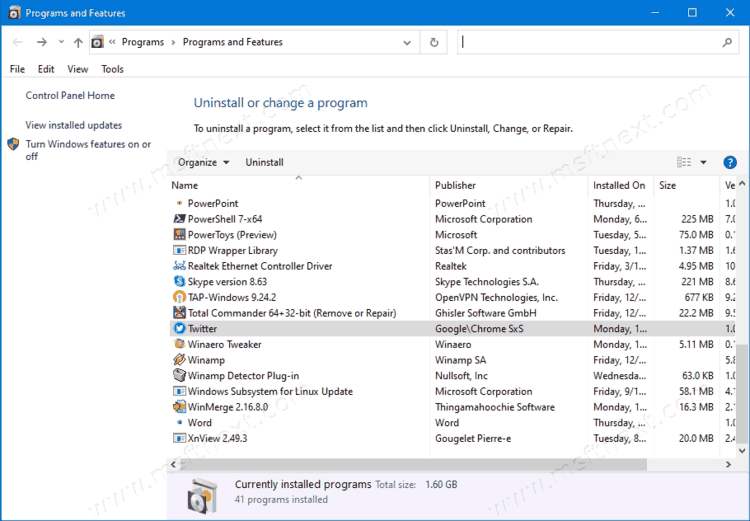
Task: Open Turn Windows features on or off
Action: coord(88,150)
